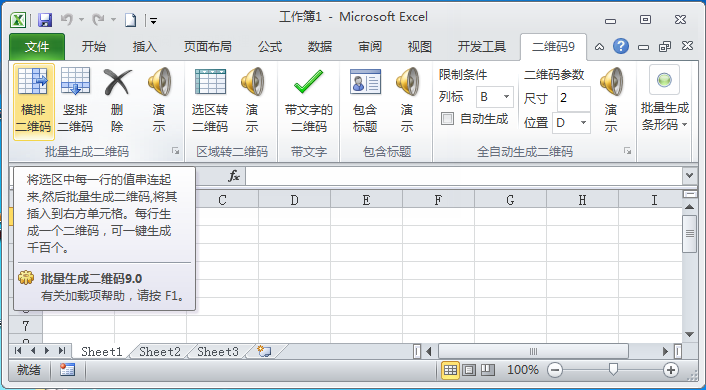
Task: Minimize the ribbon with caret icon
Action: coord(599,47)
